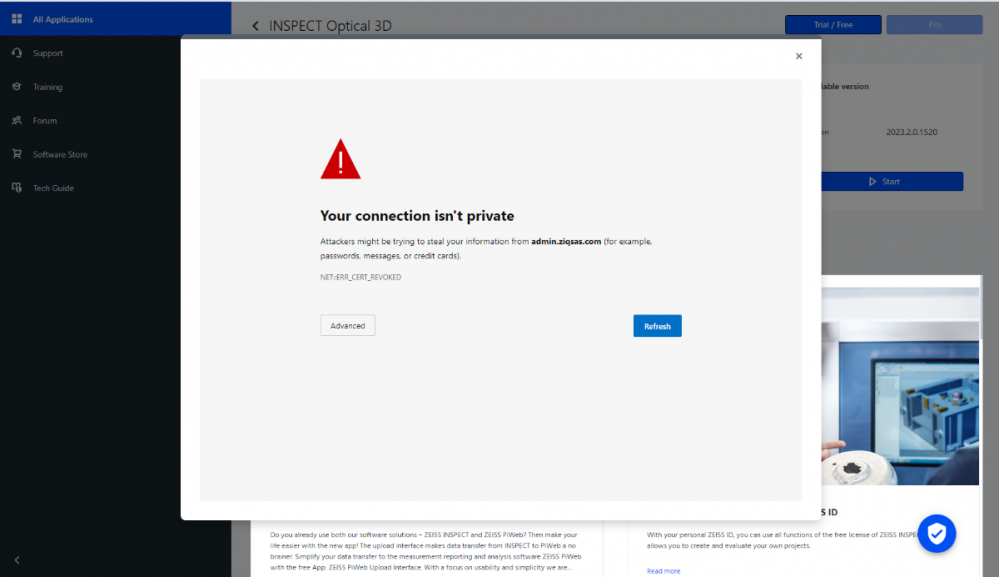This screenshot has width=999, height=577.
Task: Click the All Applications grid icon
Action: point(17,19)
